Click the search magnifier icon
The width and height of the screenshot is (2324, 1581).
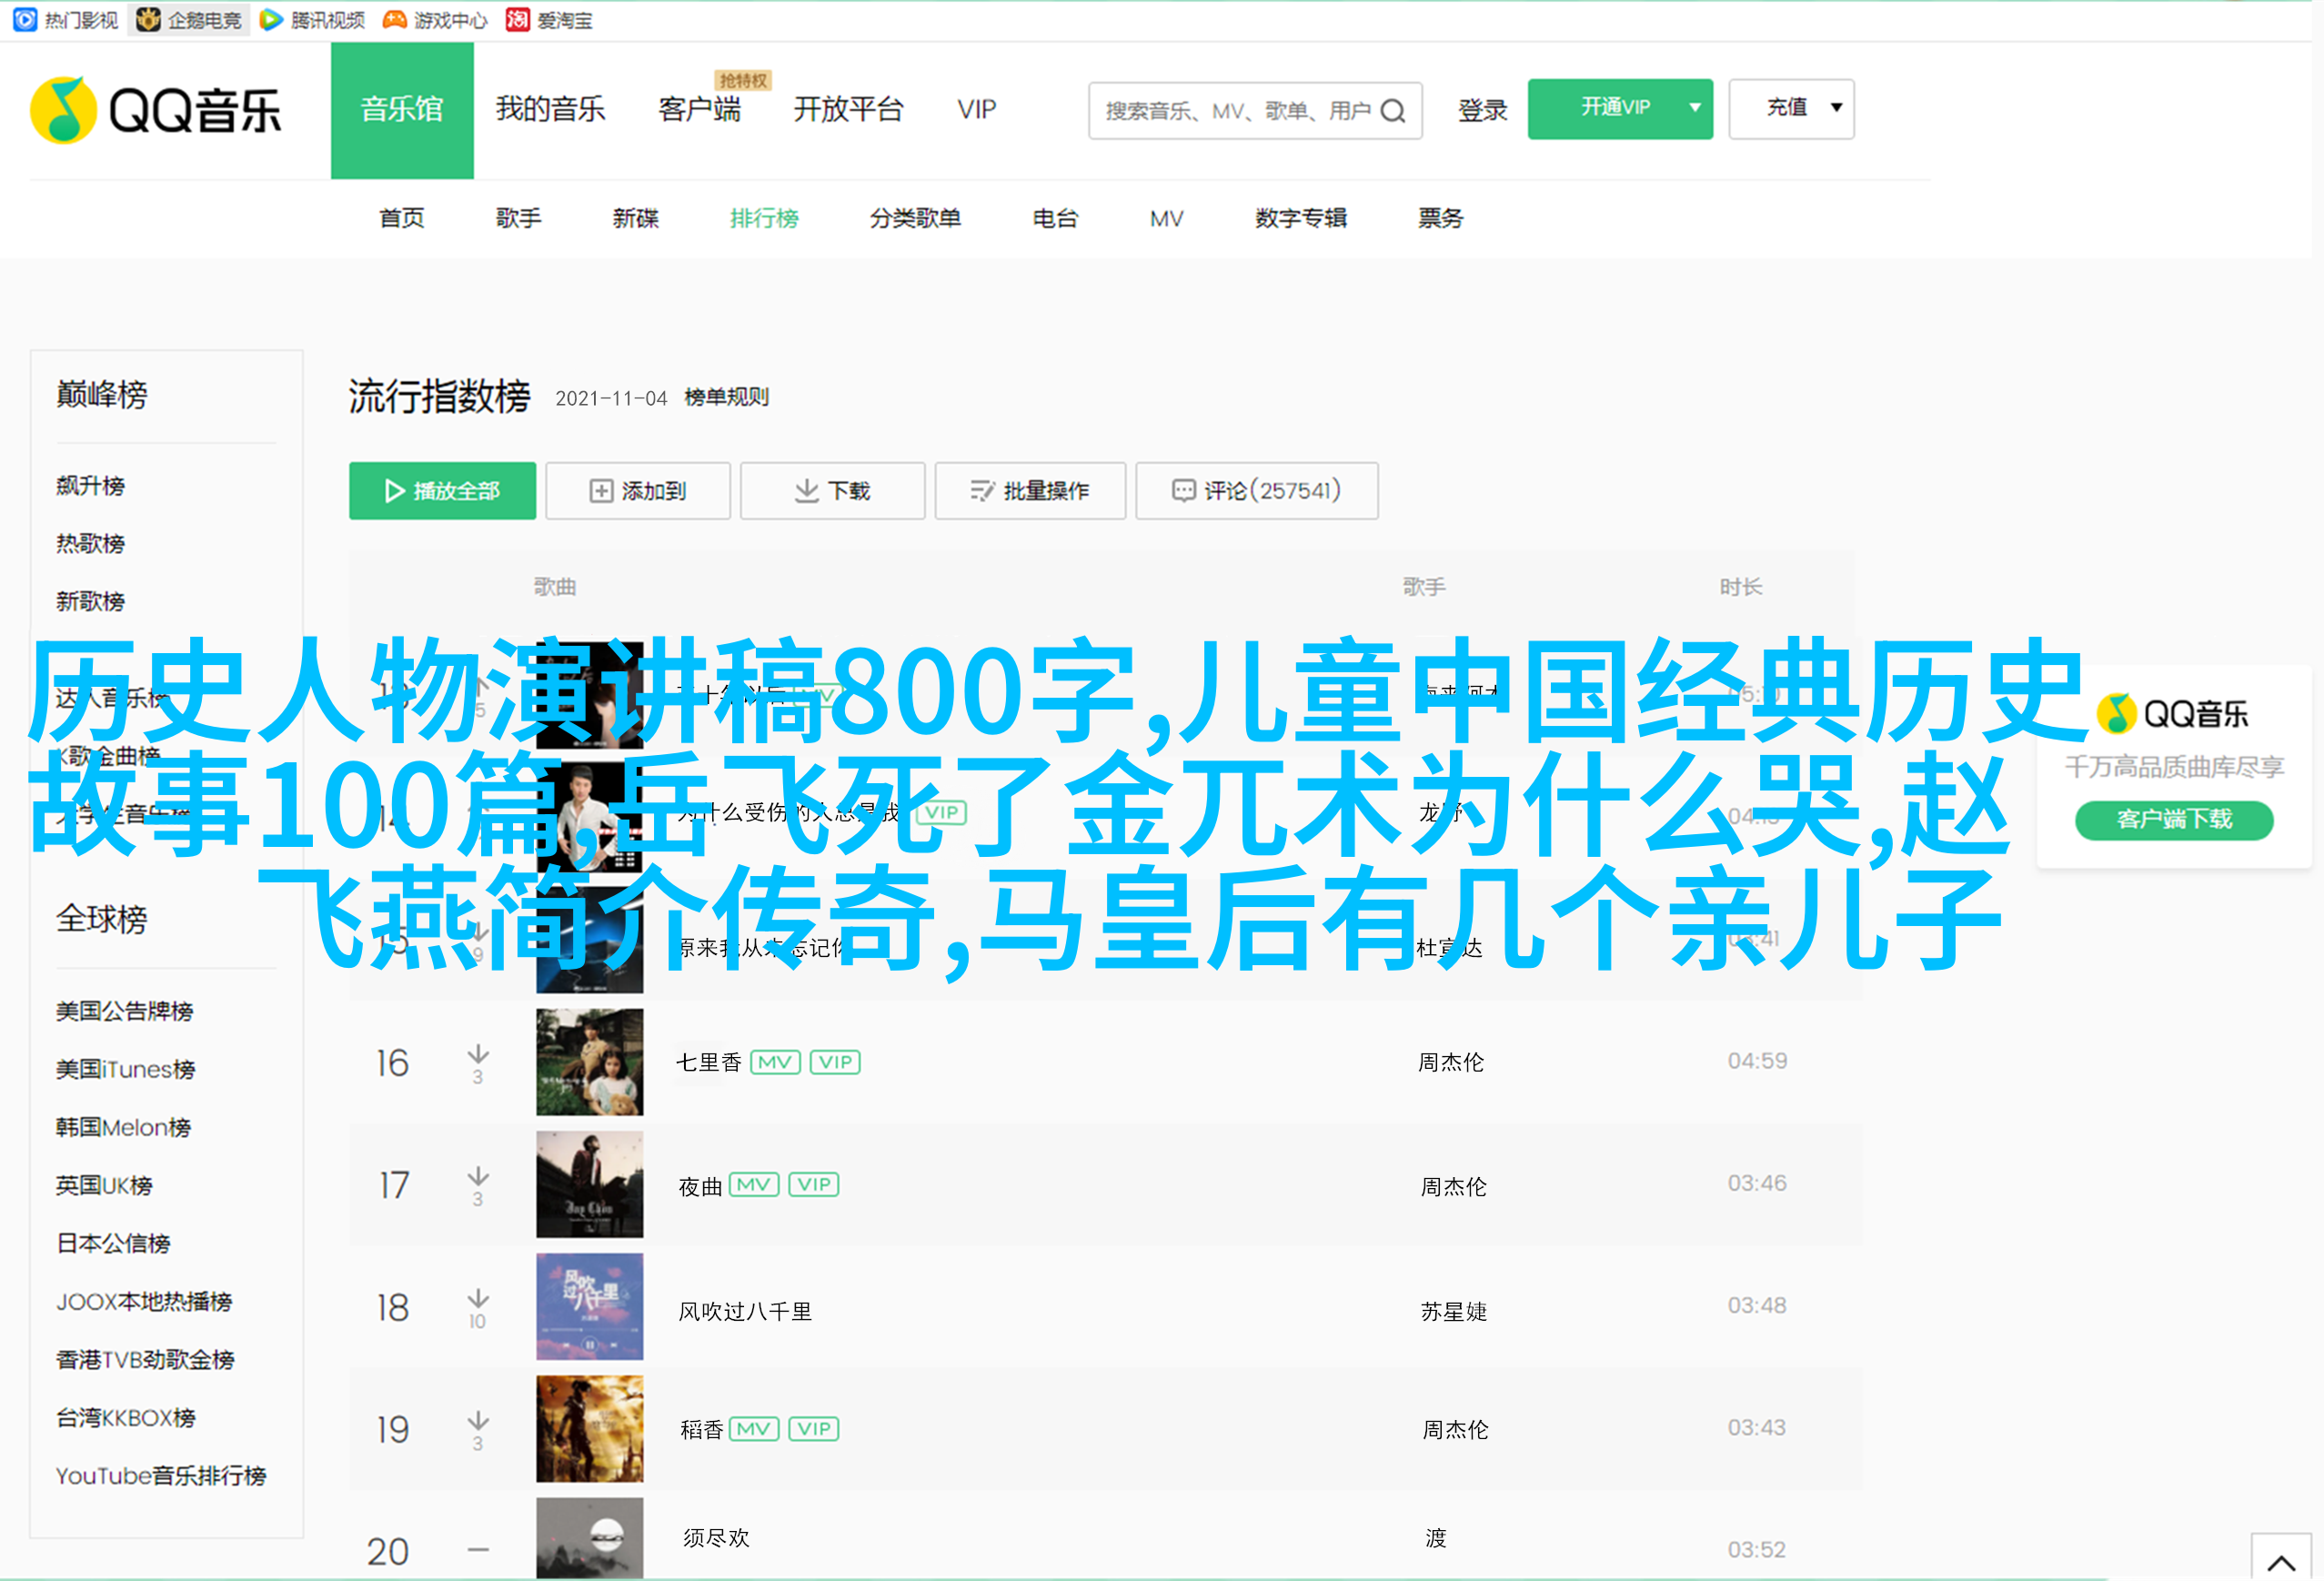(1393, 111)
